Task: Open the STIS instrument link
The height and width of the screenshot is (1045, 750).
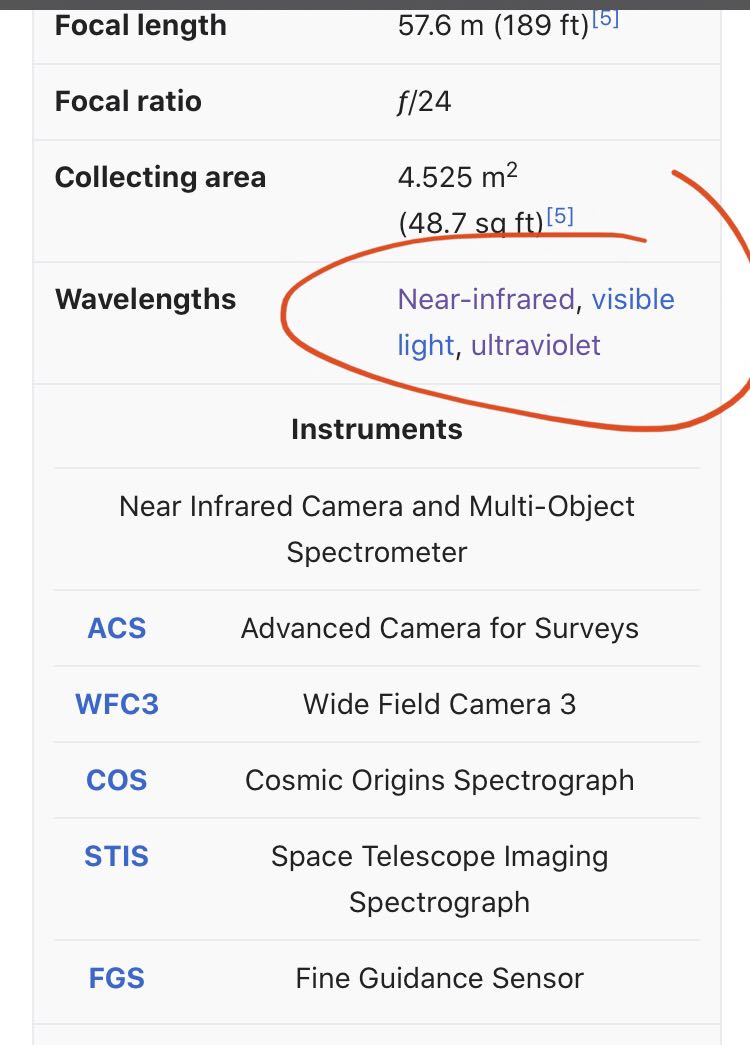Action: pyautogui.click(x=117, y=856)
